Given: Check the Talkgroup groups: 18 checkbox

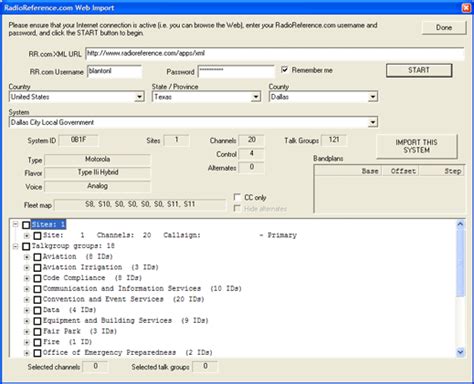Looking at the screenshot, I should pos(26,246).
